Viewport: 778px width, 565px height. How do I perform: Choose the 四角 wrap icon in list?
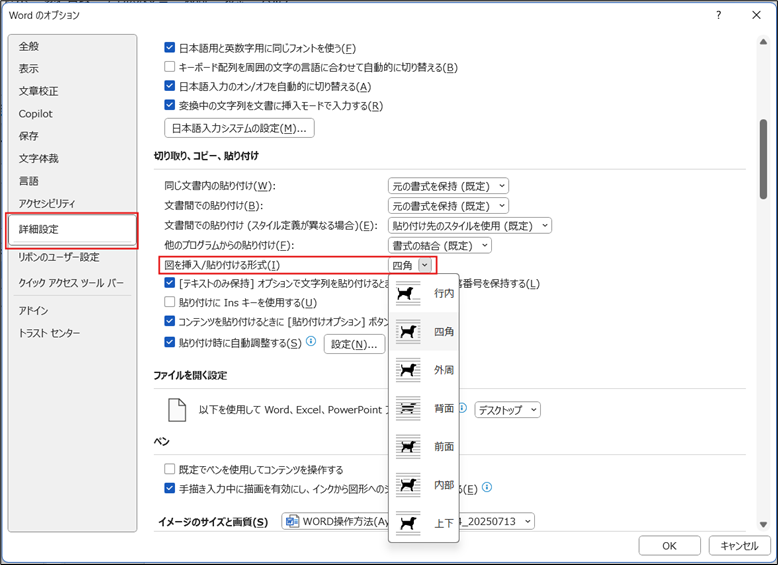point(408,331)
